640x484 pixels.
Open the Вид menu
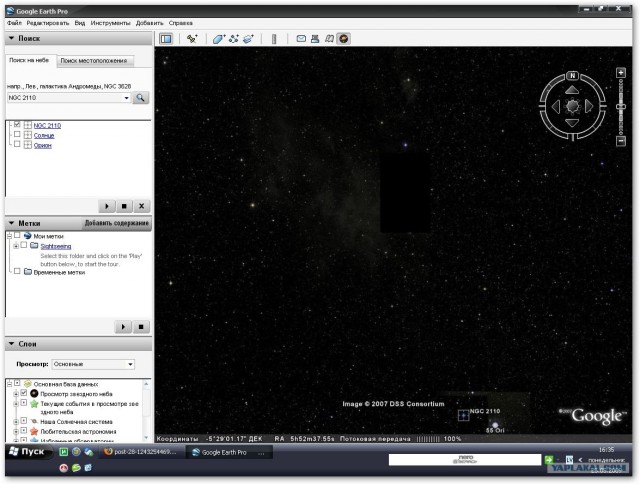click(80, 23)
